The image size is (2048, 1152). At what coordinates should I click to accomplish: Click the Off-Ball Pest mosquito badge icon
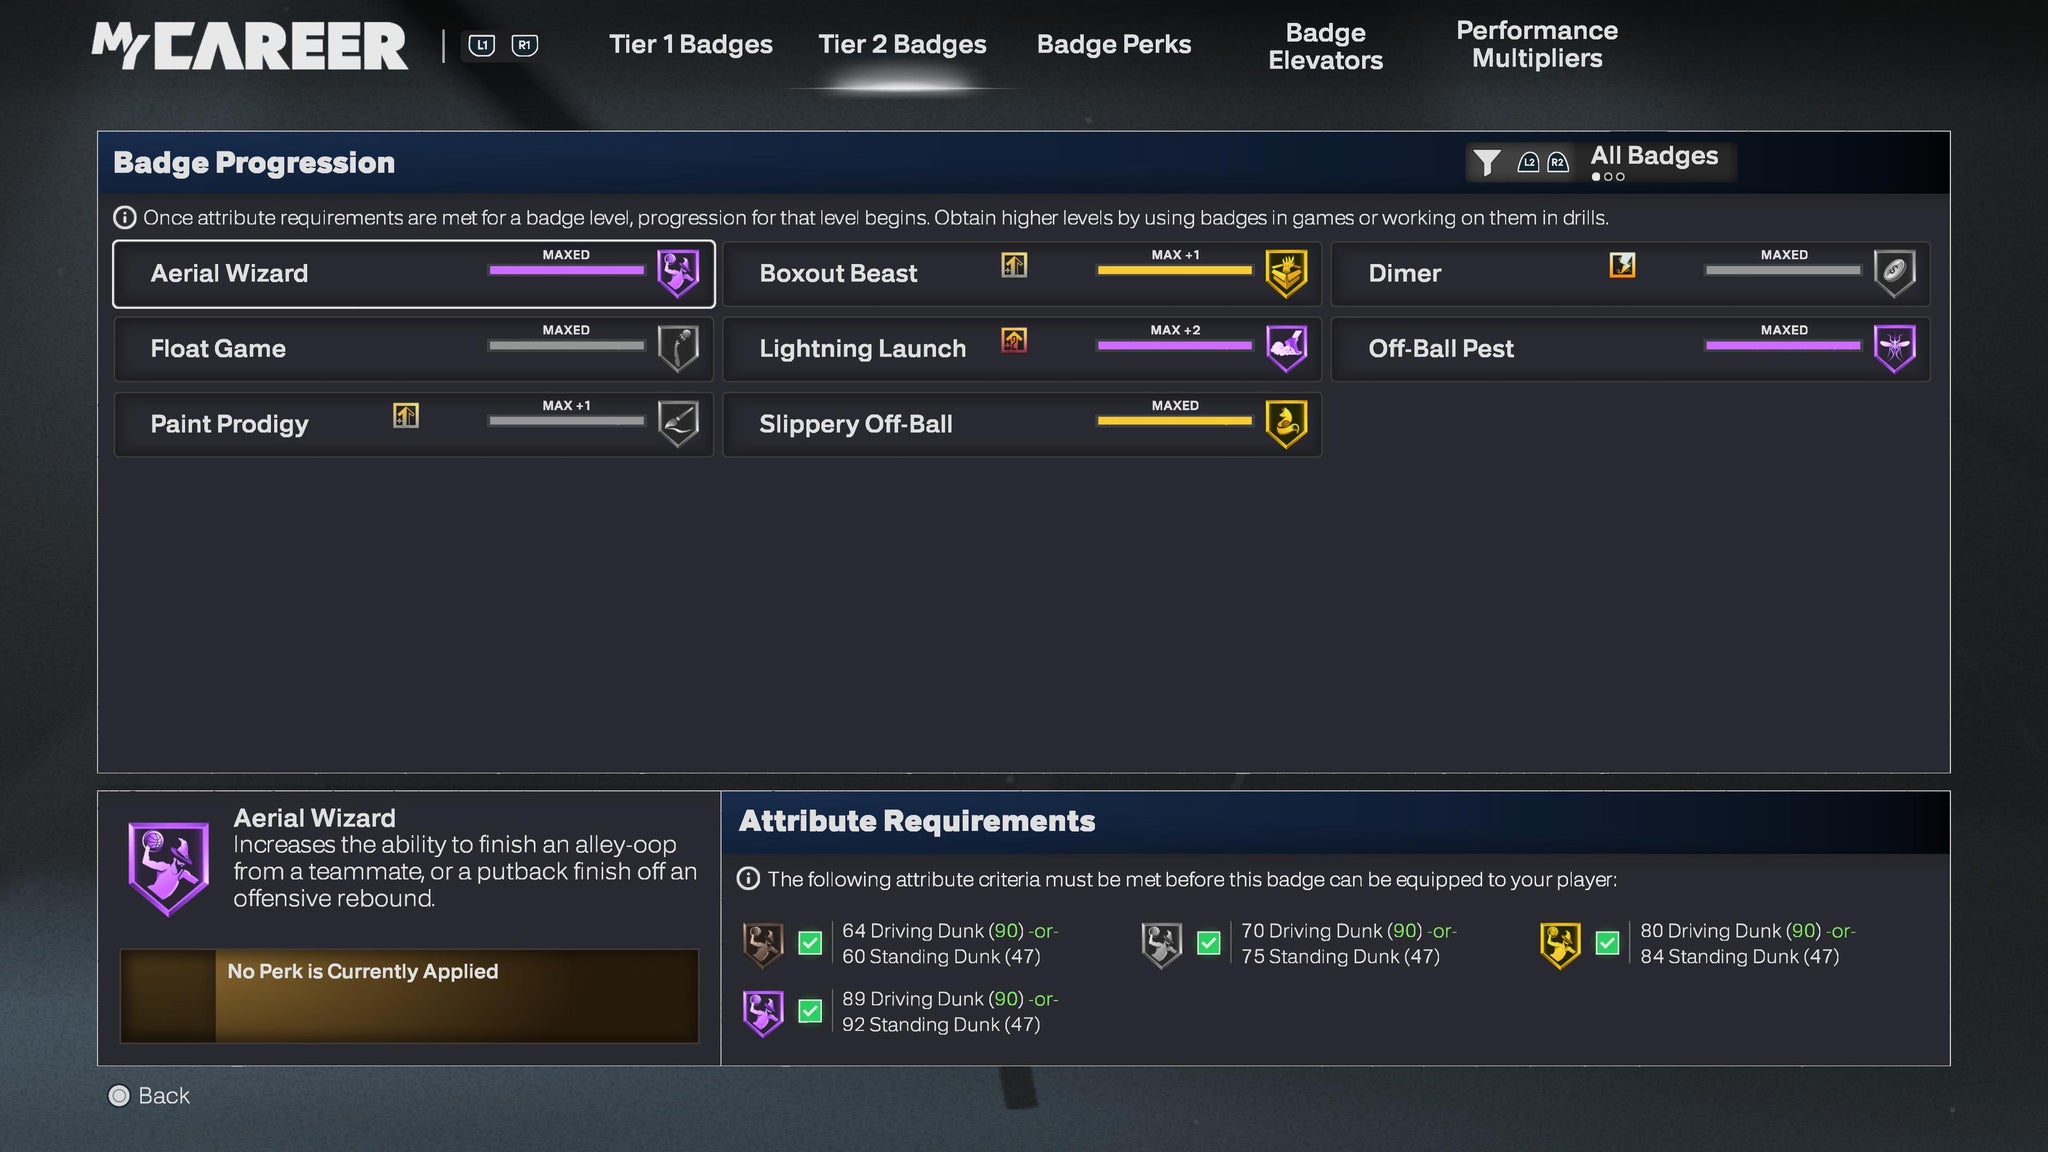click(x=1894, y=348)
